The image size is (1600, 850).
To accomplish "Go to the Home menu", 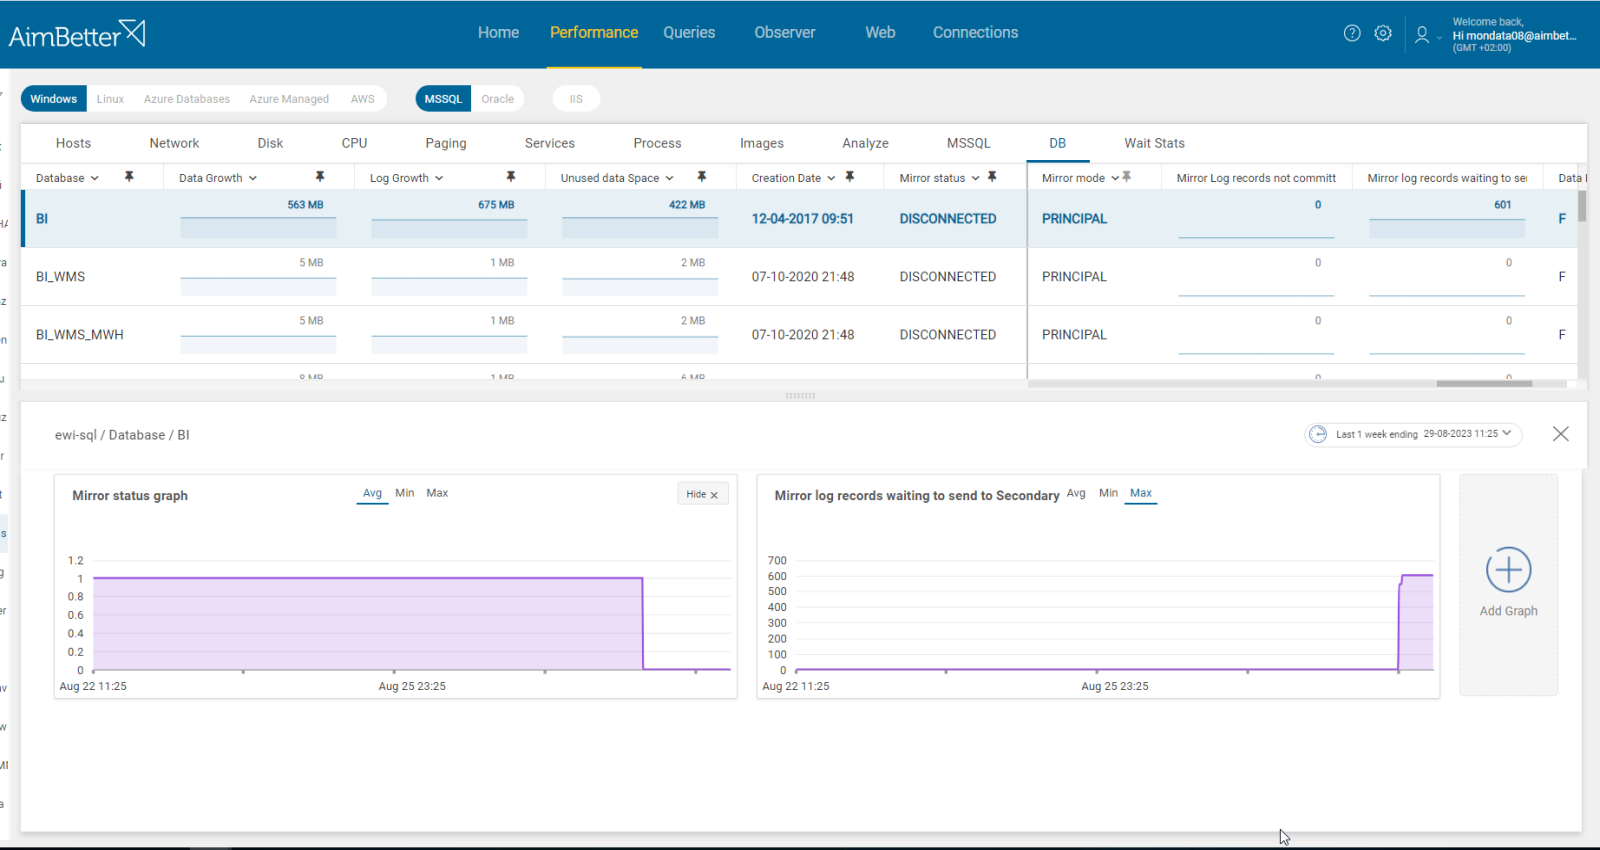I will 498,33.
